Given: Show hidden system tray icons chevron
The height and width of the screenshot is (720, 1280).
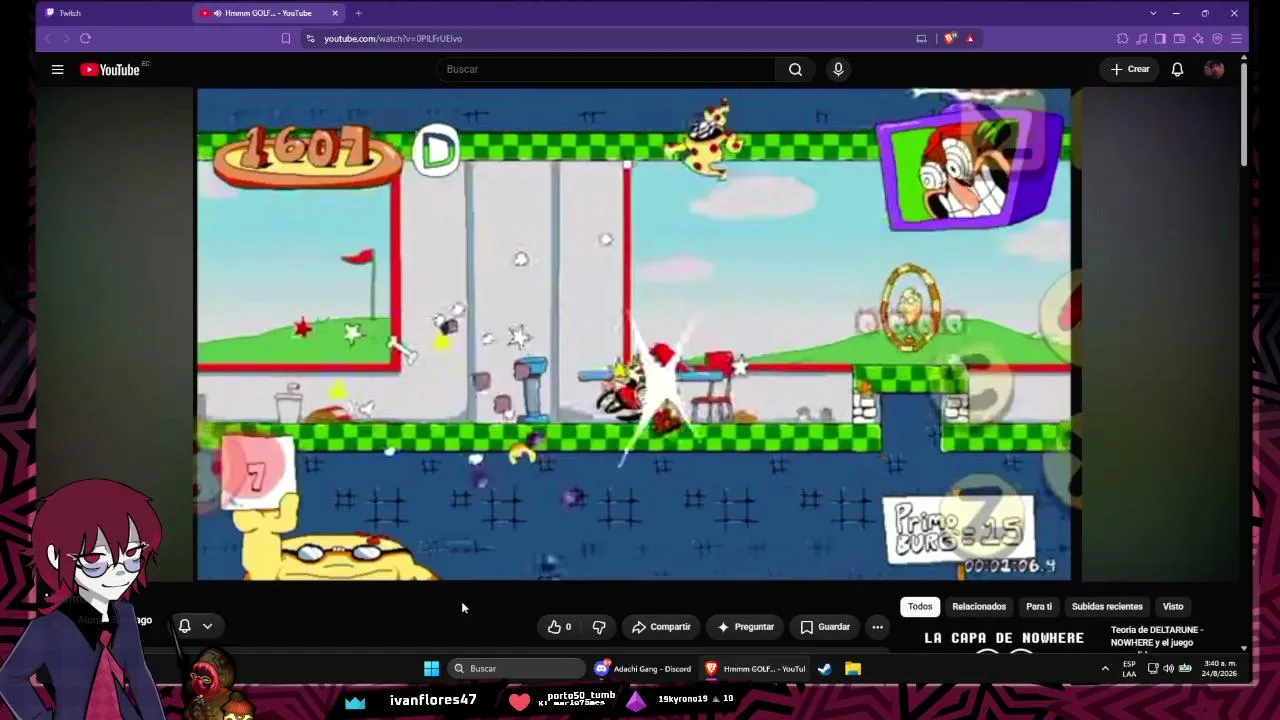Looking at the screenshot, I should 1105,668.
